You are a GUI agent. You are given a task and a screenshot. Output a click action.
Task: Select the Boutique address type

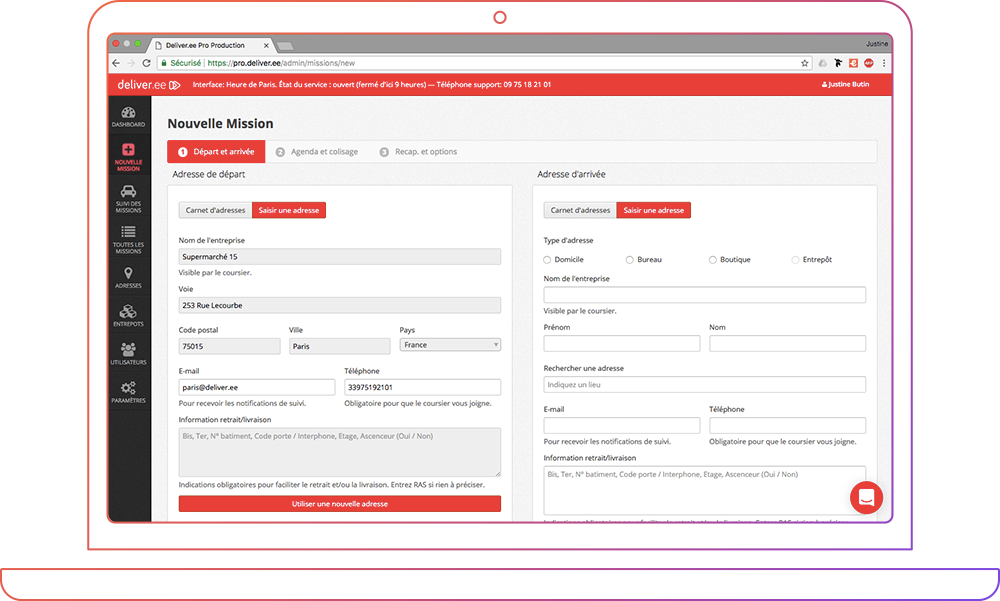click(x=712, y=260)
